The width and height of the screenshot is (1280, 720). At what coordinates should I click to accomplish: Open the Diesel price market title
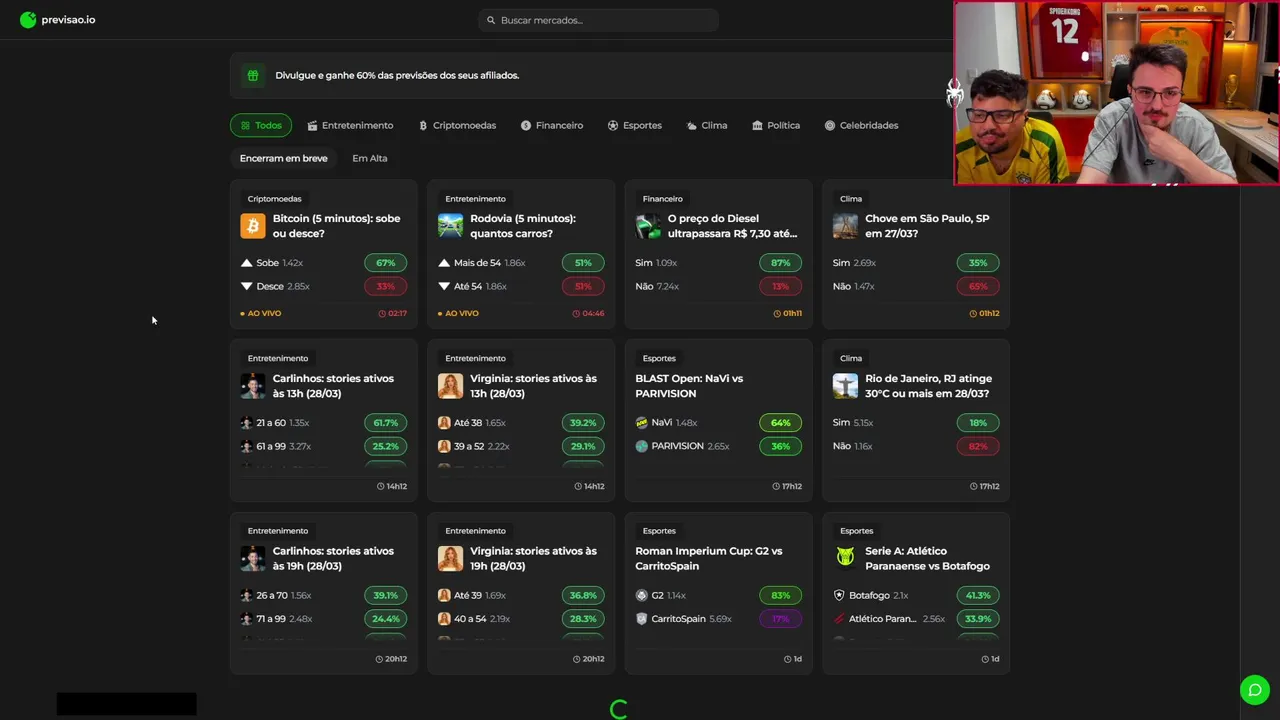[x=732, y=226]
